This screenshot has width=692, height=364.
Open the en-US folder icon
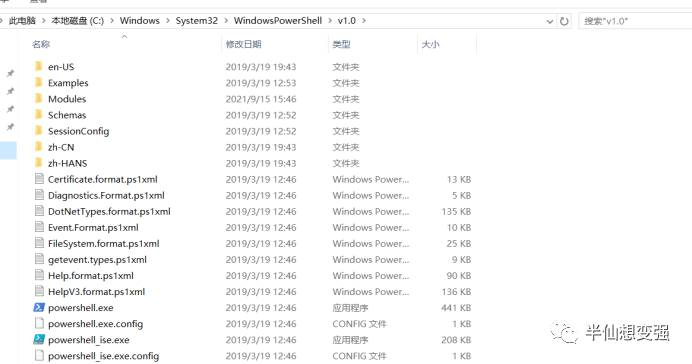point(39,67)
